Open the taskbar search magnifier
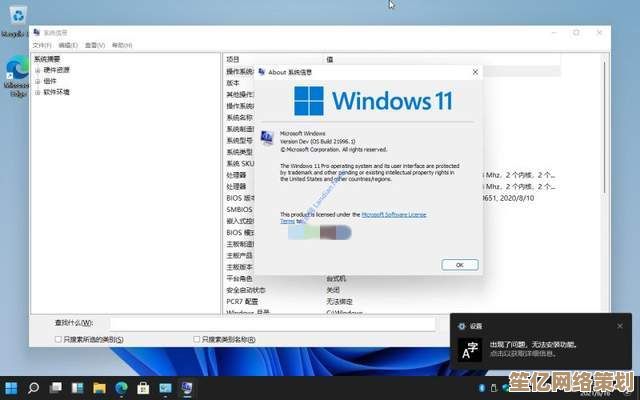Viewport: 640px width, 400px height. (x=33, y=388)
